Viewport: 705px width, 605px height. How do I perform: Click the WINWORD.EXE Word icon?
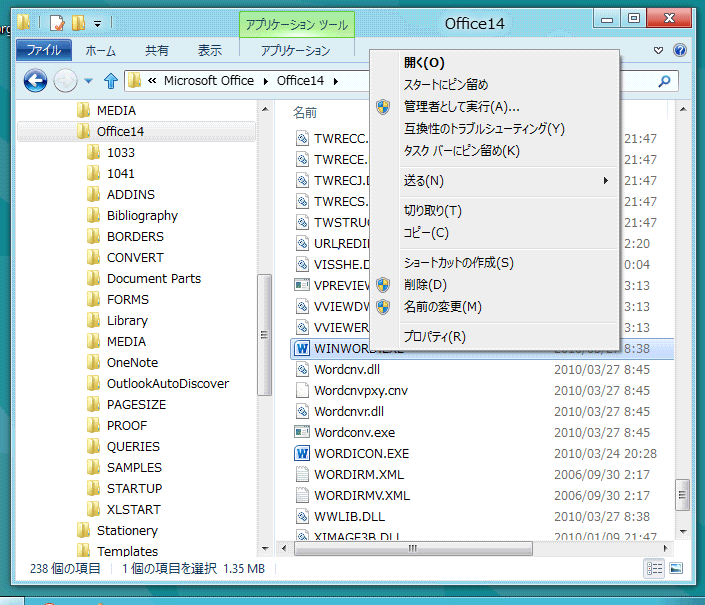(302, 348)
